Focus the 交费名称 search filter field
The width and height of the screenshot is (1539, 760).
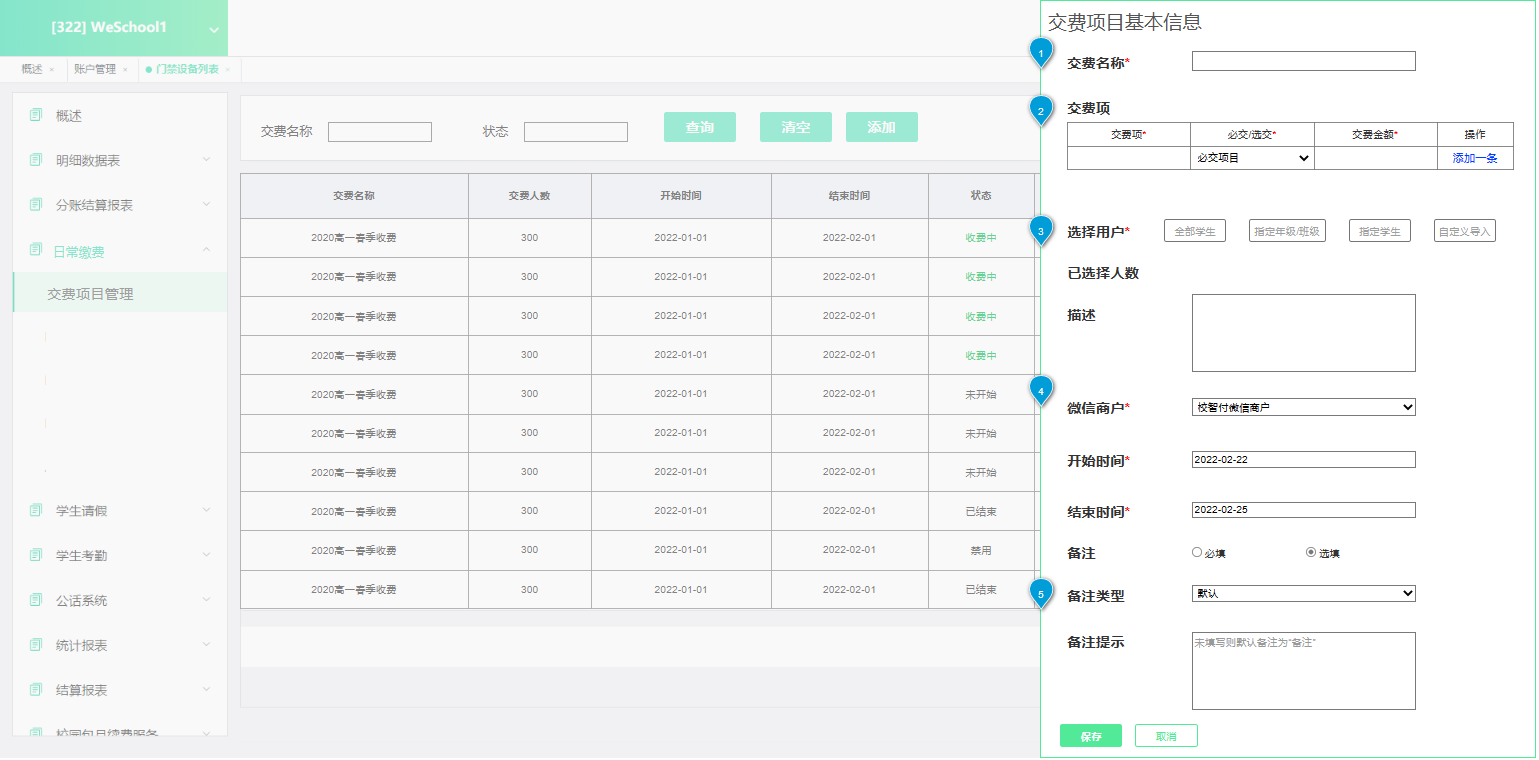coord(380,132)
